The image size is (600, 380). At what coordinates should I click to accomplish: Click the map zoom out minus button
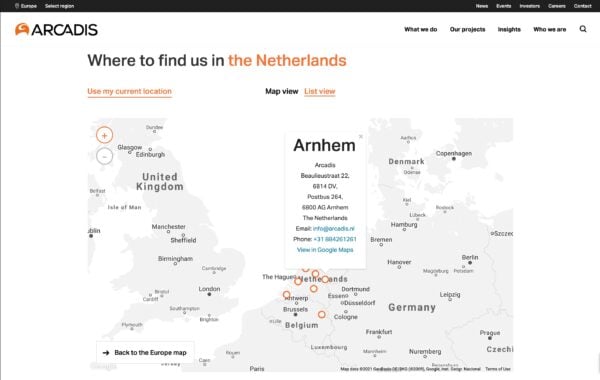click(104, 156)
